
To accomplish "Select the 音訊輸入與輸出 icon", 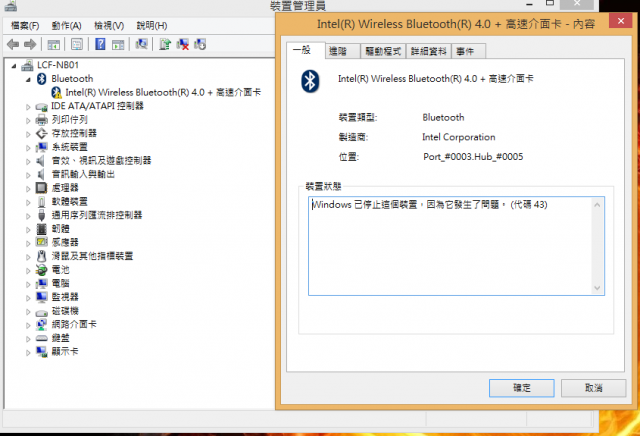I will click(x=40, y=174).
